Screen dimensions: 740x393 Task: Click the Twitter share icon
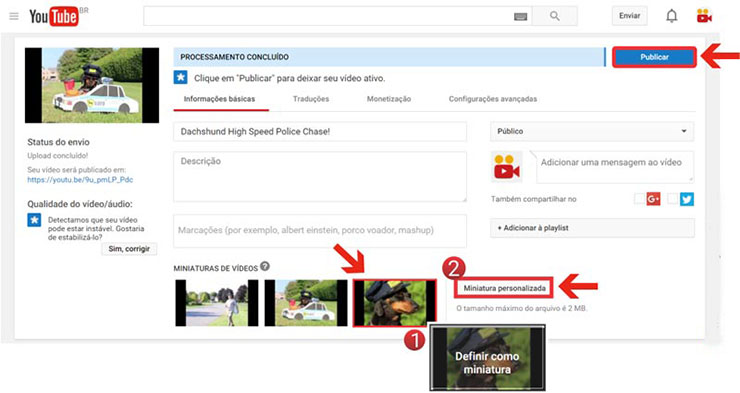click(687, 199)
